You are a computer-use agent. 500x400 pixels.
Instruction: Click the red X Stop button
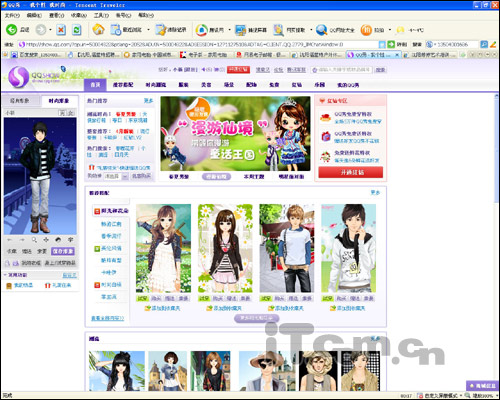[x=61, y=30]
